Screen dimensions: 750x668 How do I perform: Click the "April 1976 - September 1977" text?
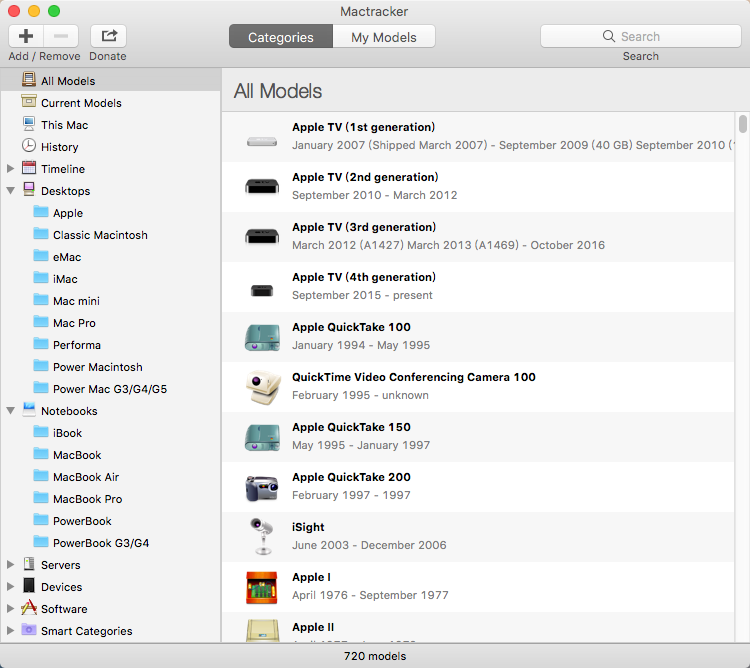(x=370, y=595)
